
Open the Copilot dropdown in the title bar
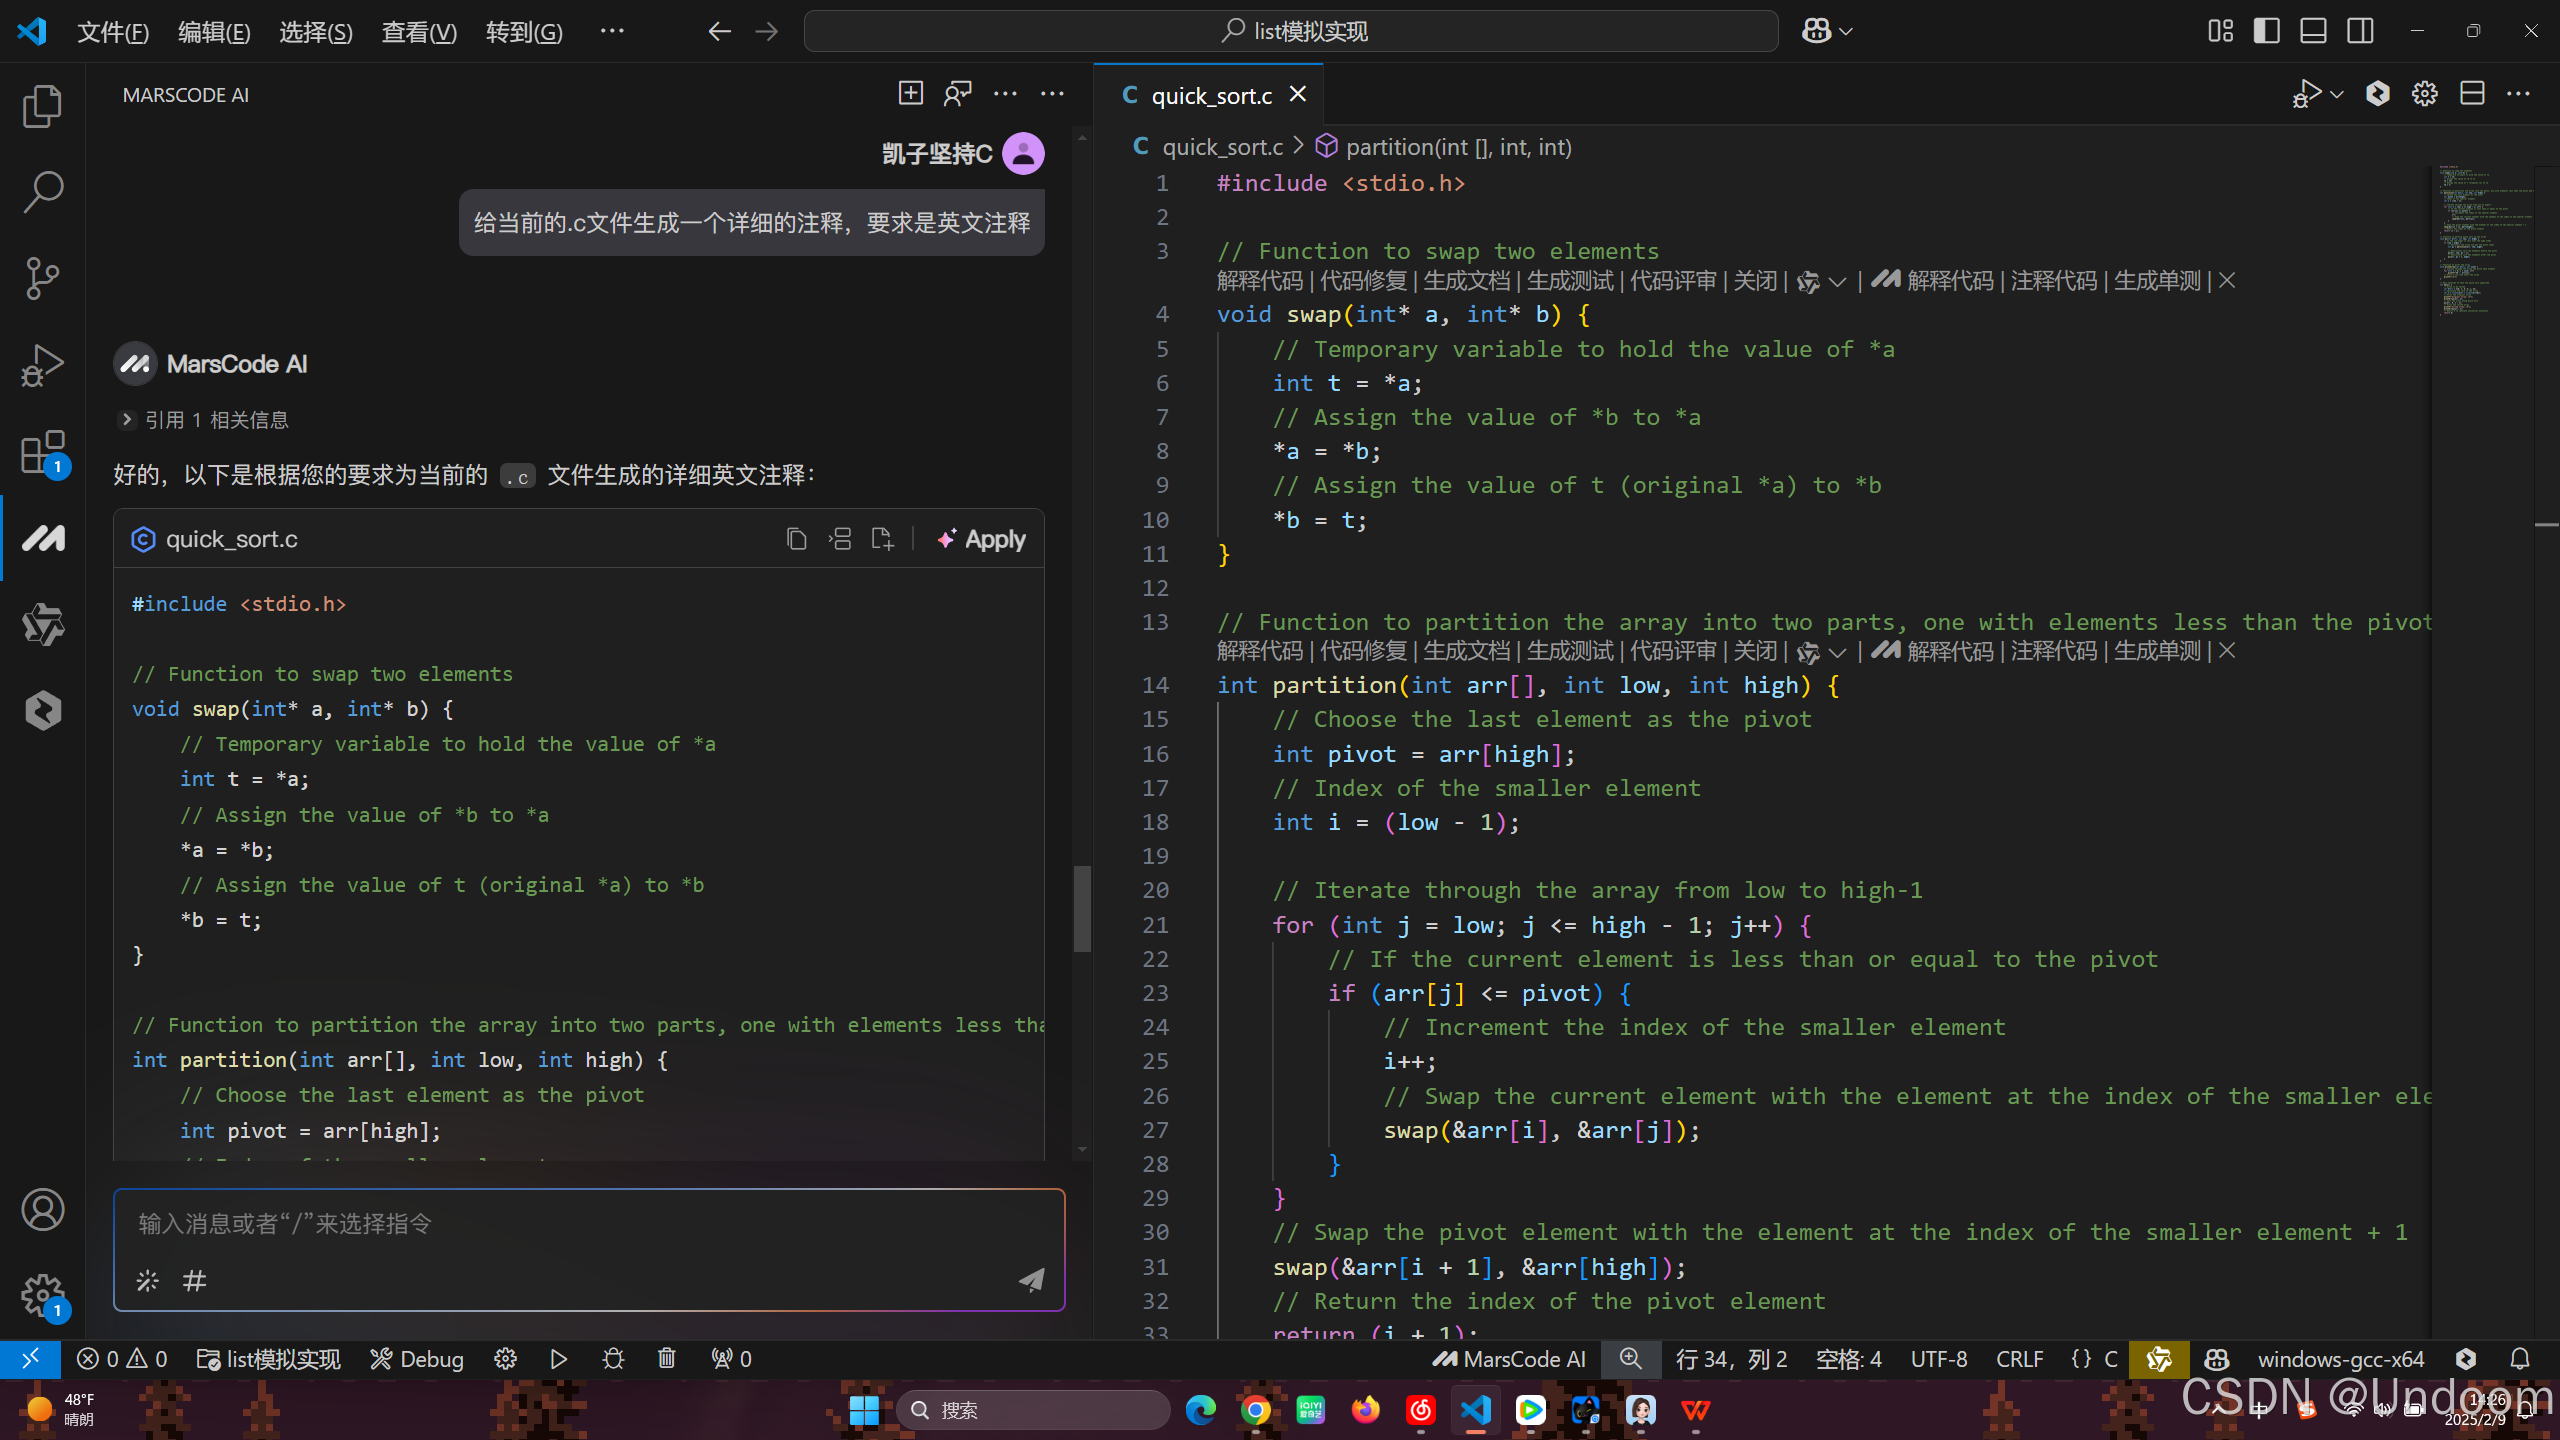[1846, 31]
